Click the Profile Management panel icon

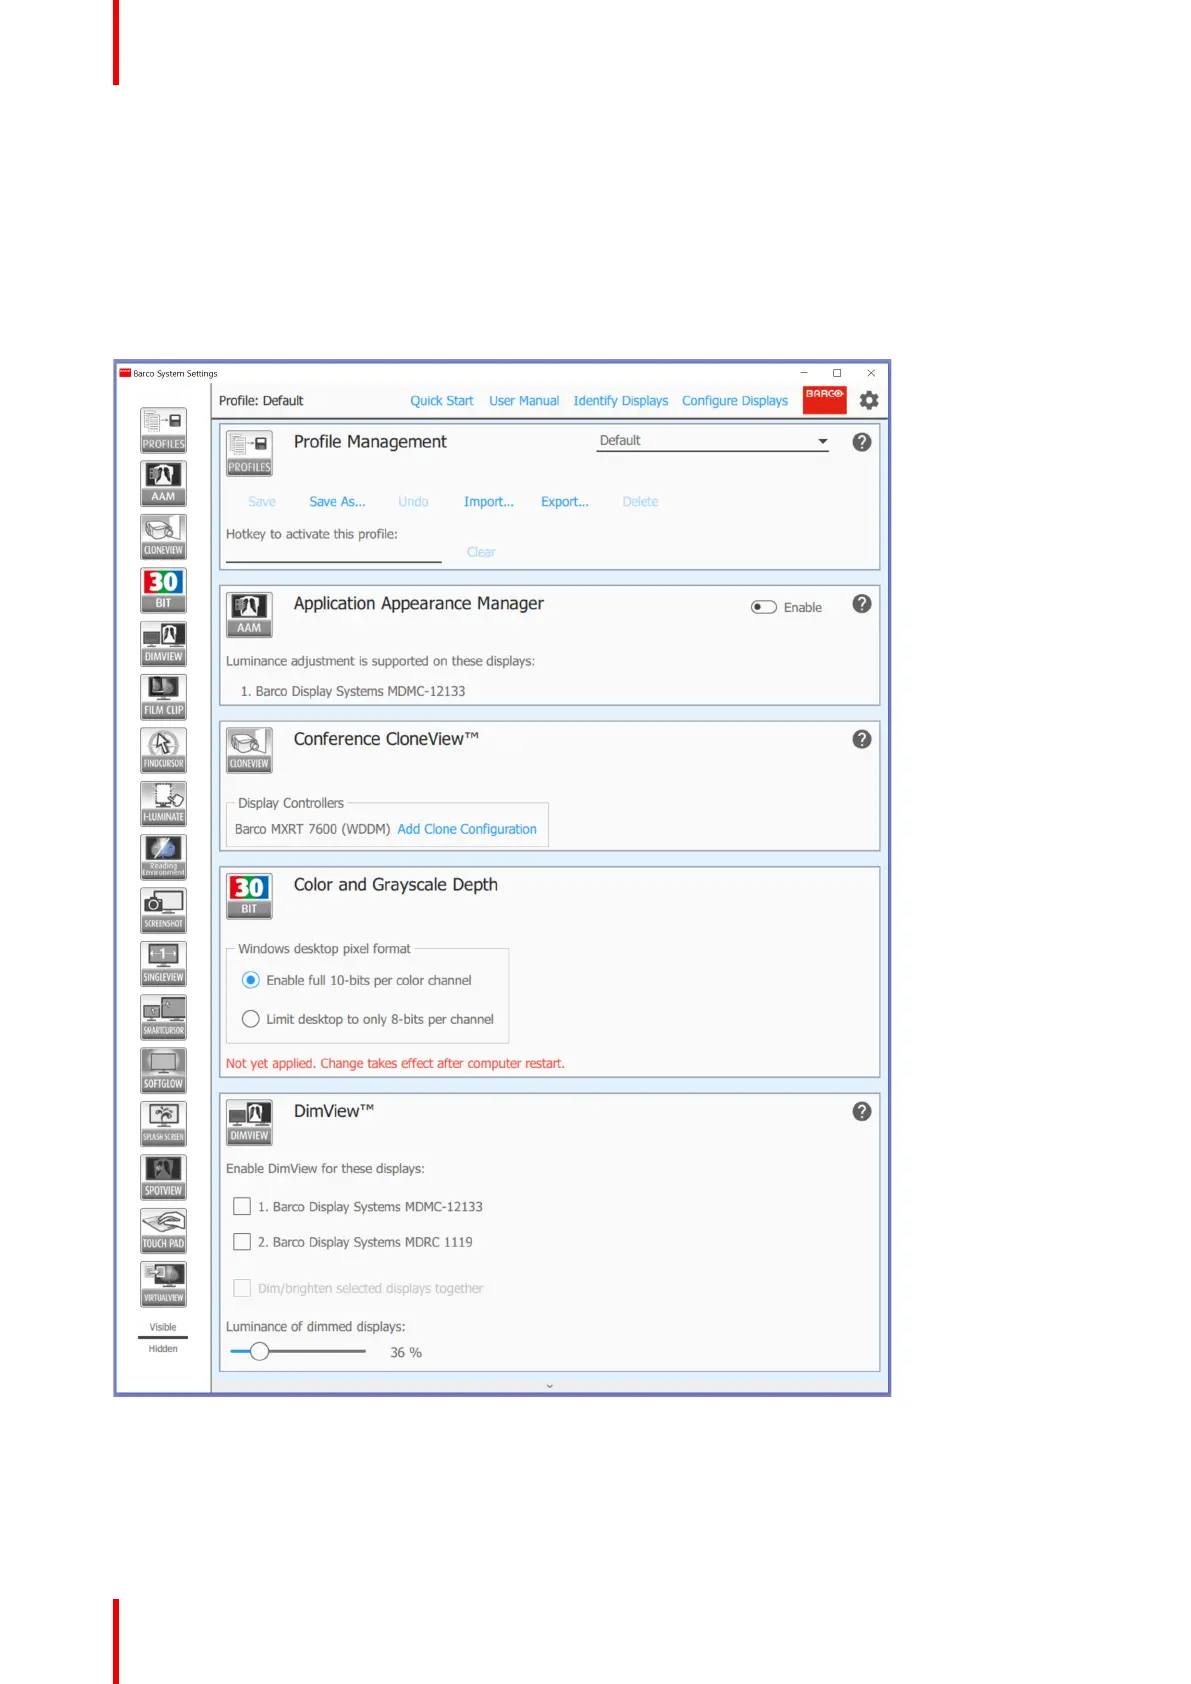[x=249, y=453]
